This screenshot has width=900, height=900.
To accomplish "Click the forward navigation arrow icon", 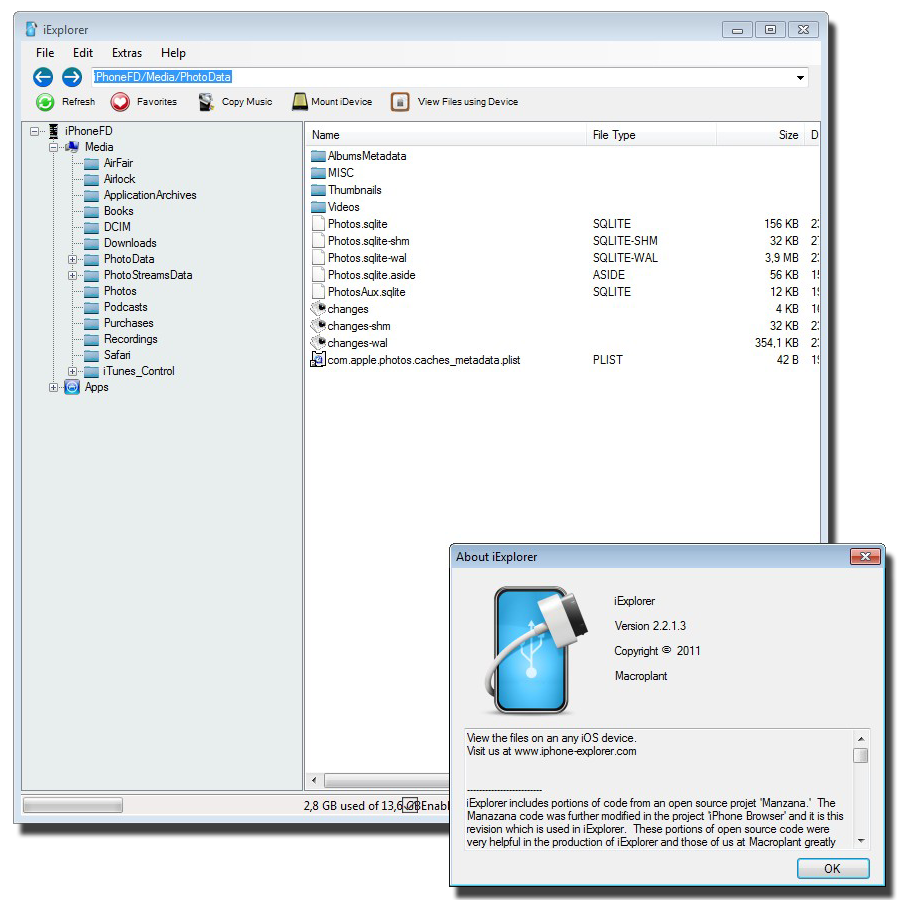I will 72,77.
